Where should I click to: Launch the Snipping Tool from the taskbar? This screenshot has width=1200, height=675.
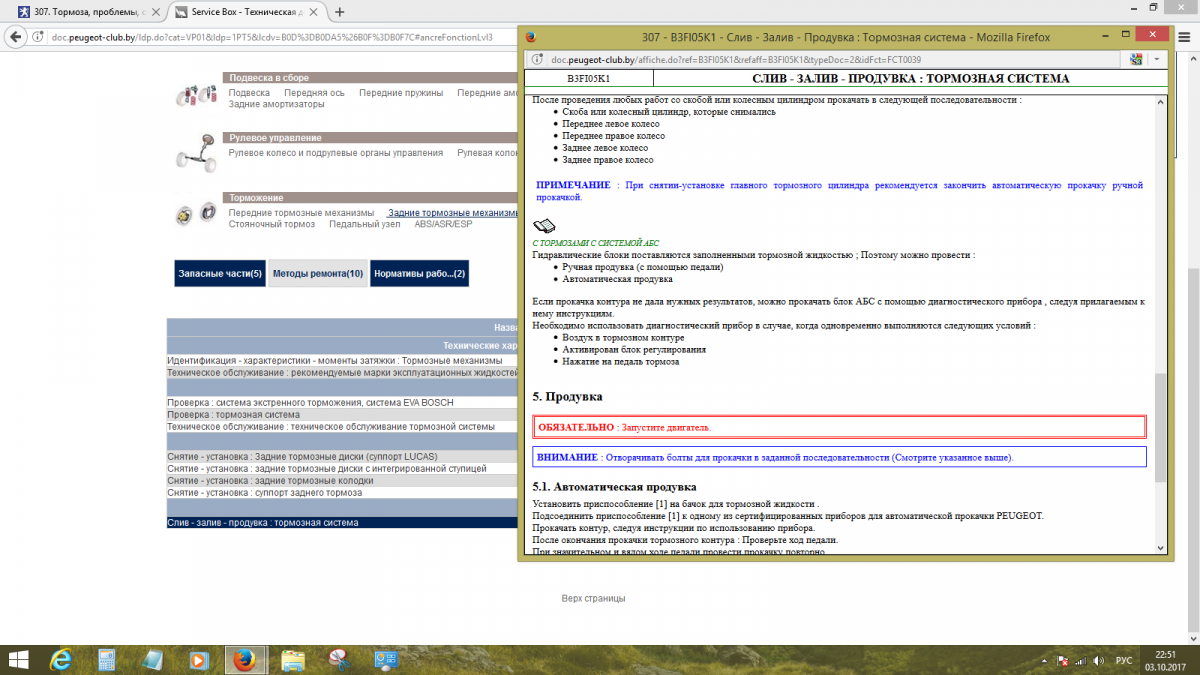click(x=338, y=660)
